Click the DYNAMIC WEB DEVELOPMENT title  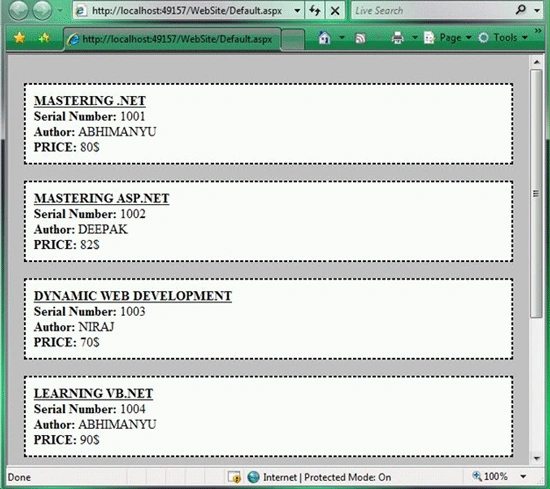tap(133, 296)
